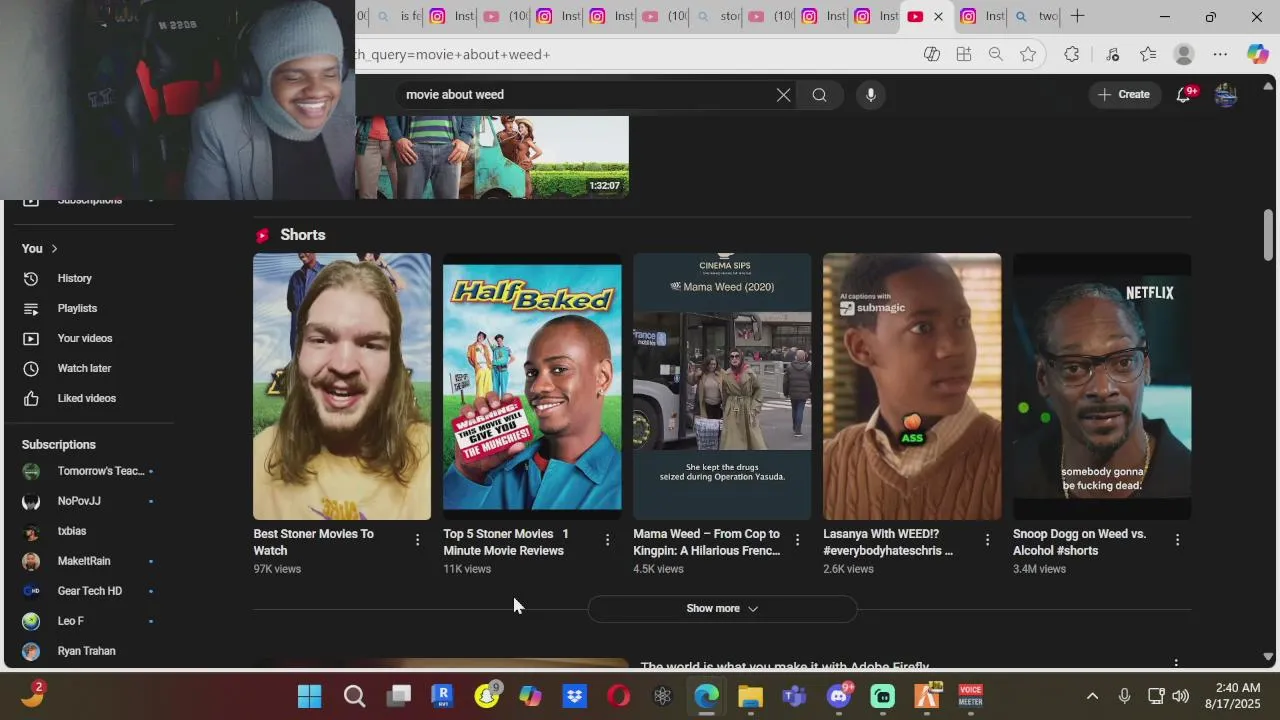Click 'Snoop Dogg on Weed vs. Alcohol' title

click(x=1080, y=542)
